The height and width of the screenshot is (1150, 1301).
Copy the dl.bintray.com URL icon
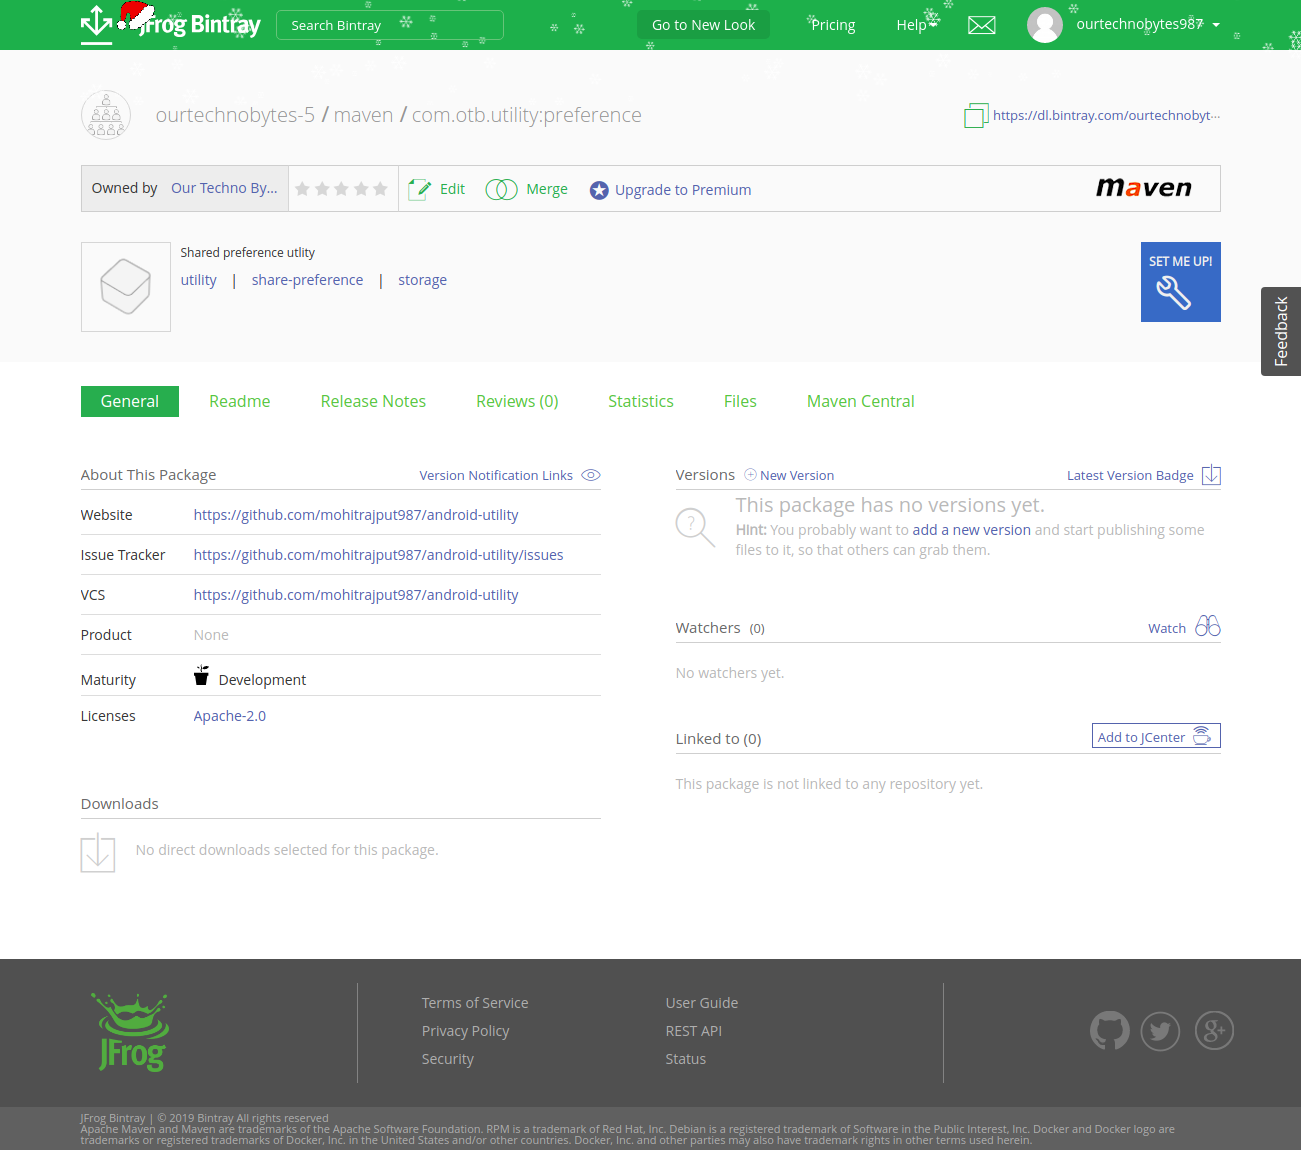[976, 116]
